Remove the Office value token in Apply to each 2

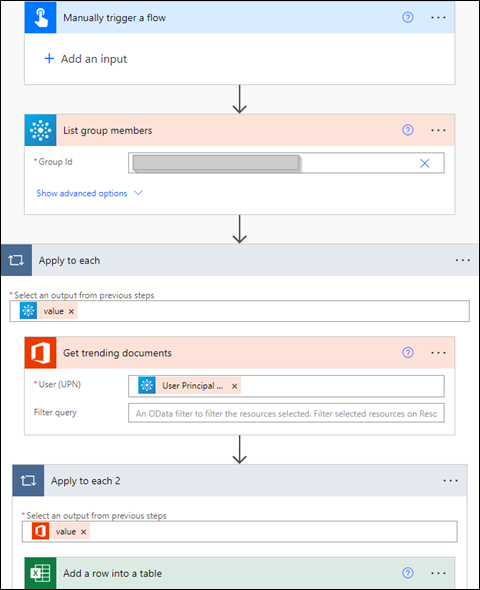coord(84,532)
